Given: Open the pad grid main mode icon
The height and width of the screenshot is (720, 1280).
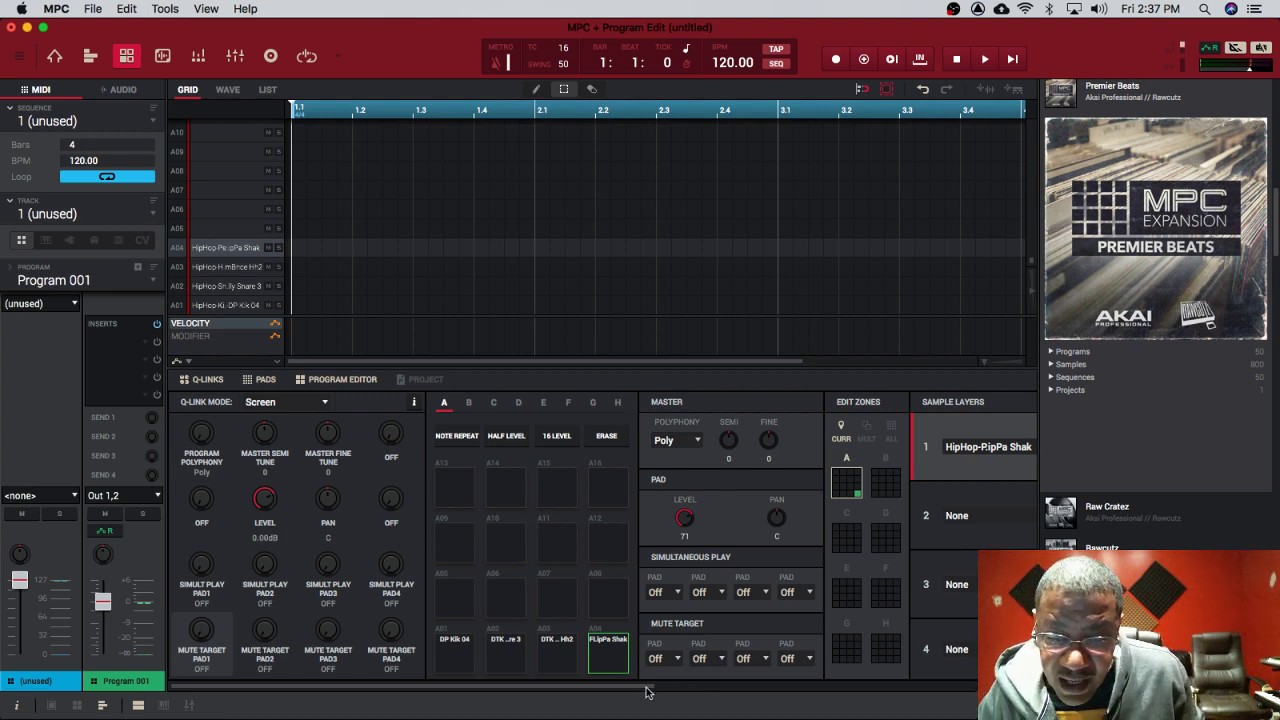Looking at the screenshot, I should coord(126,57).
